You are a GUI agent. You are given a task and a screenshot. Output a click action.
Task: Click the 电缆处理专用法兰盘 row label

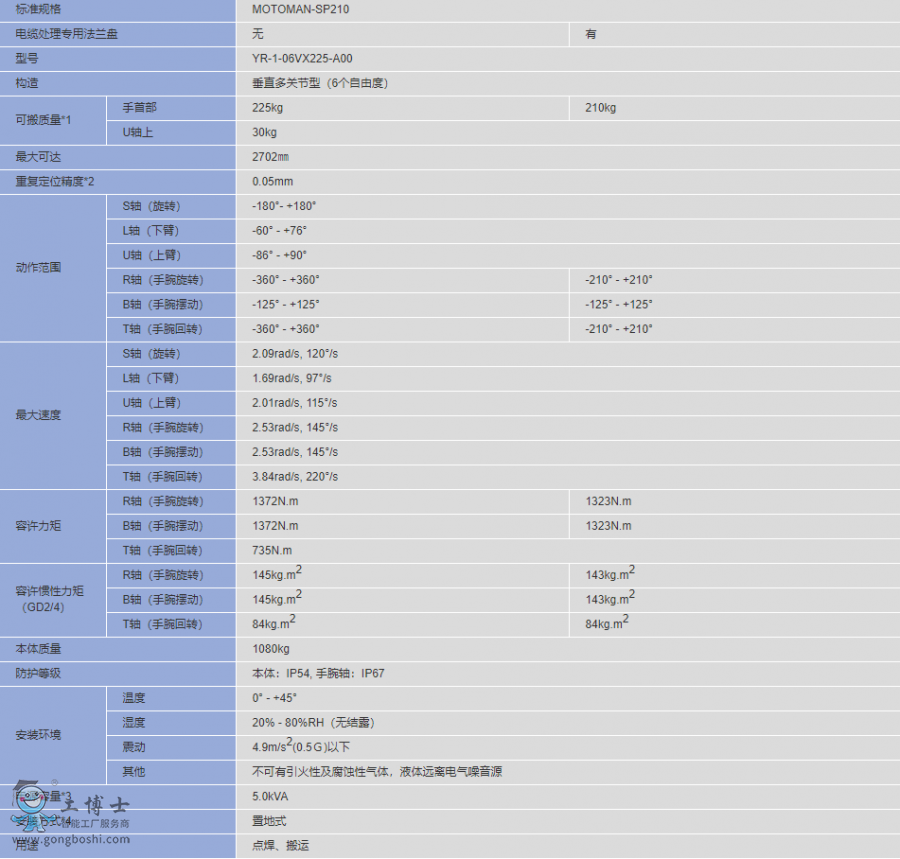point(67,34)
